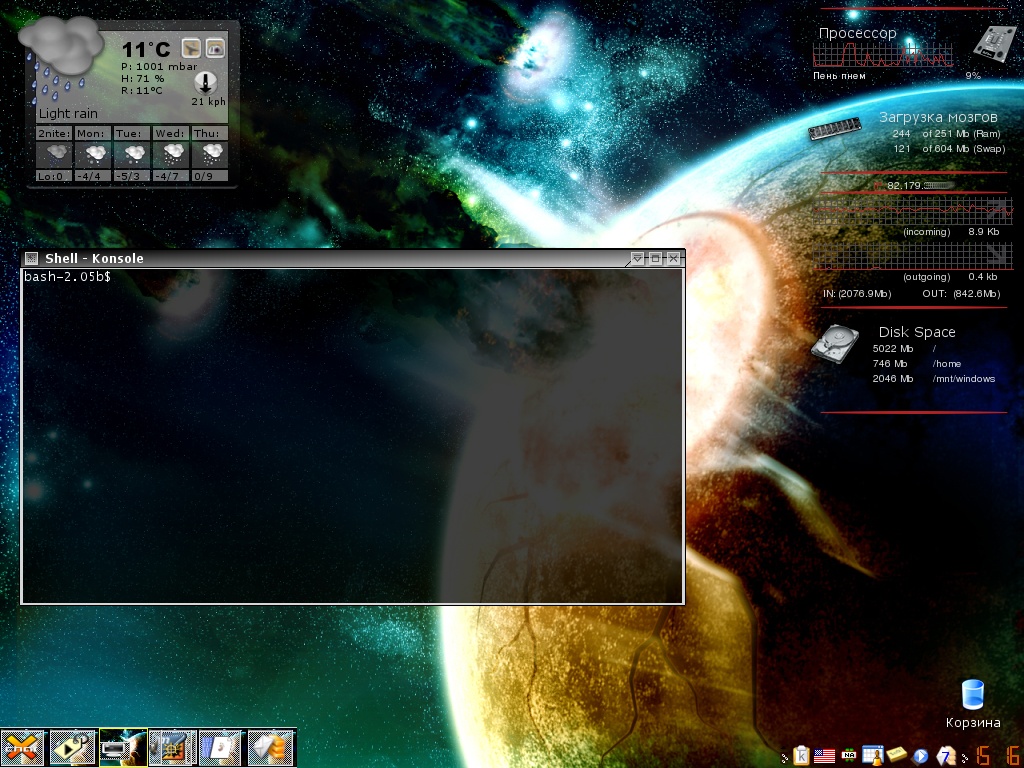Expand the Konsole titlebar down-arrow button
This screenshot has height=768, width=1024.
pos(637,259)
